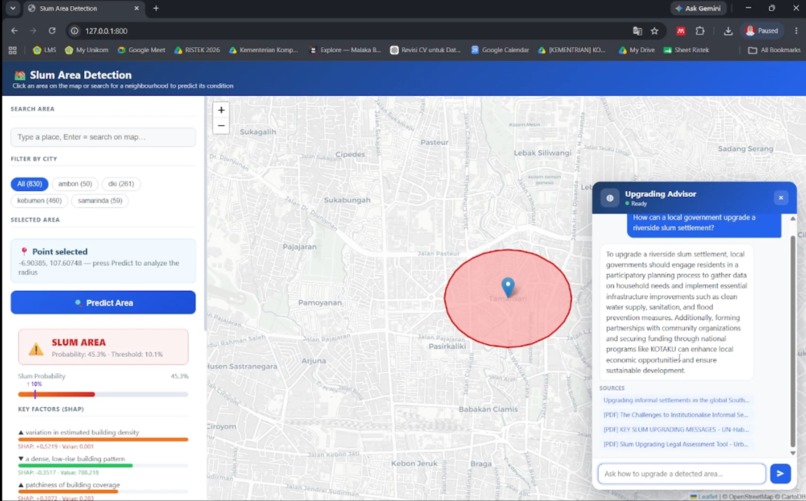Viewport: 806px width, 501px height.
Task: Click the Slum Area Detection logo icon
Action: tap(20, 76)
